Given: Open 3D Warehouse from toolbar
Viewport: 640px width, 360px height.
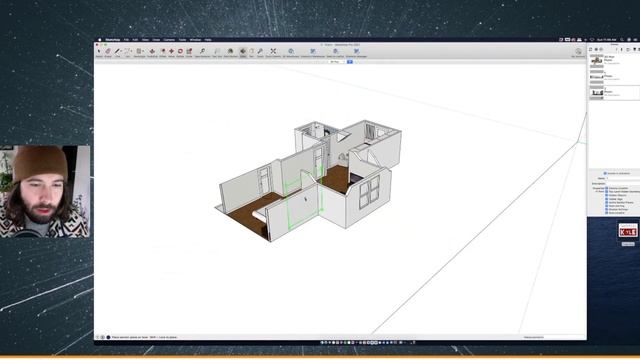Looking at the screenshot, I should coord(291,51).
